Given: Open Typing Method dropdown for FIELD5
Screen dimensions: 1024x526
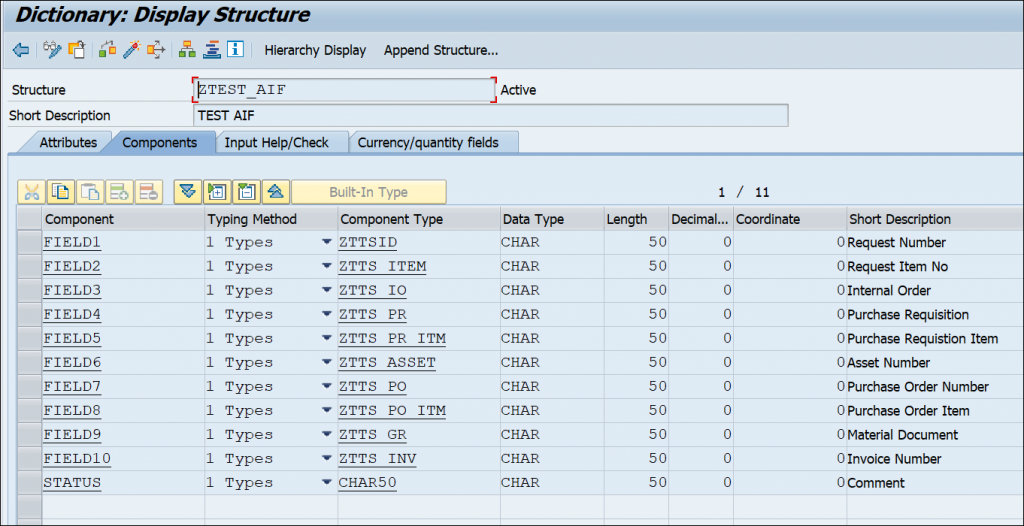Looking at the screenshot, I should click(327, 338).
